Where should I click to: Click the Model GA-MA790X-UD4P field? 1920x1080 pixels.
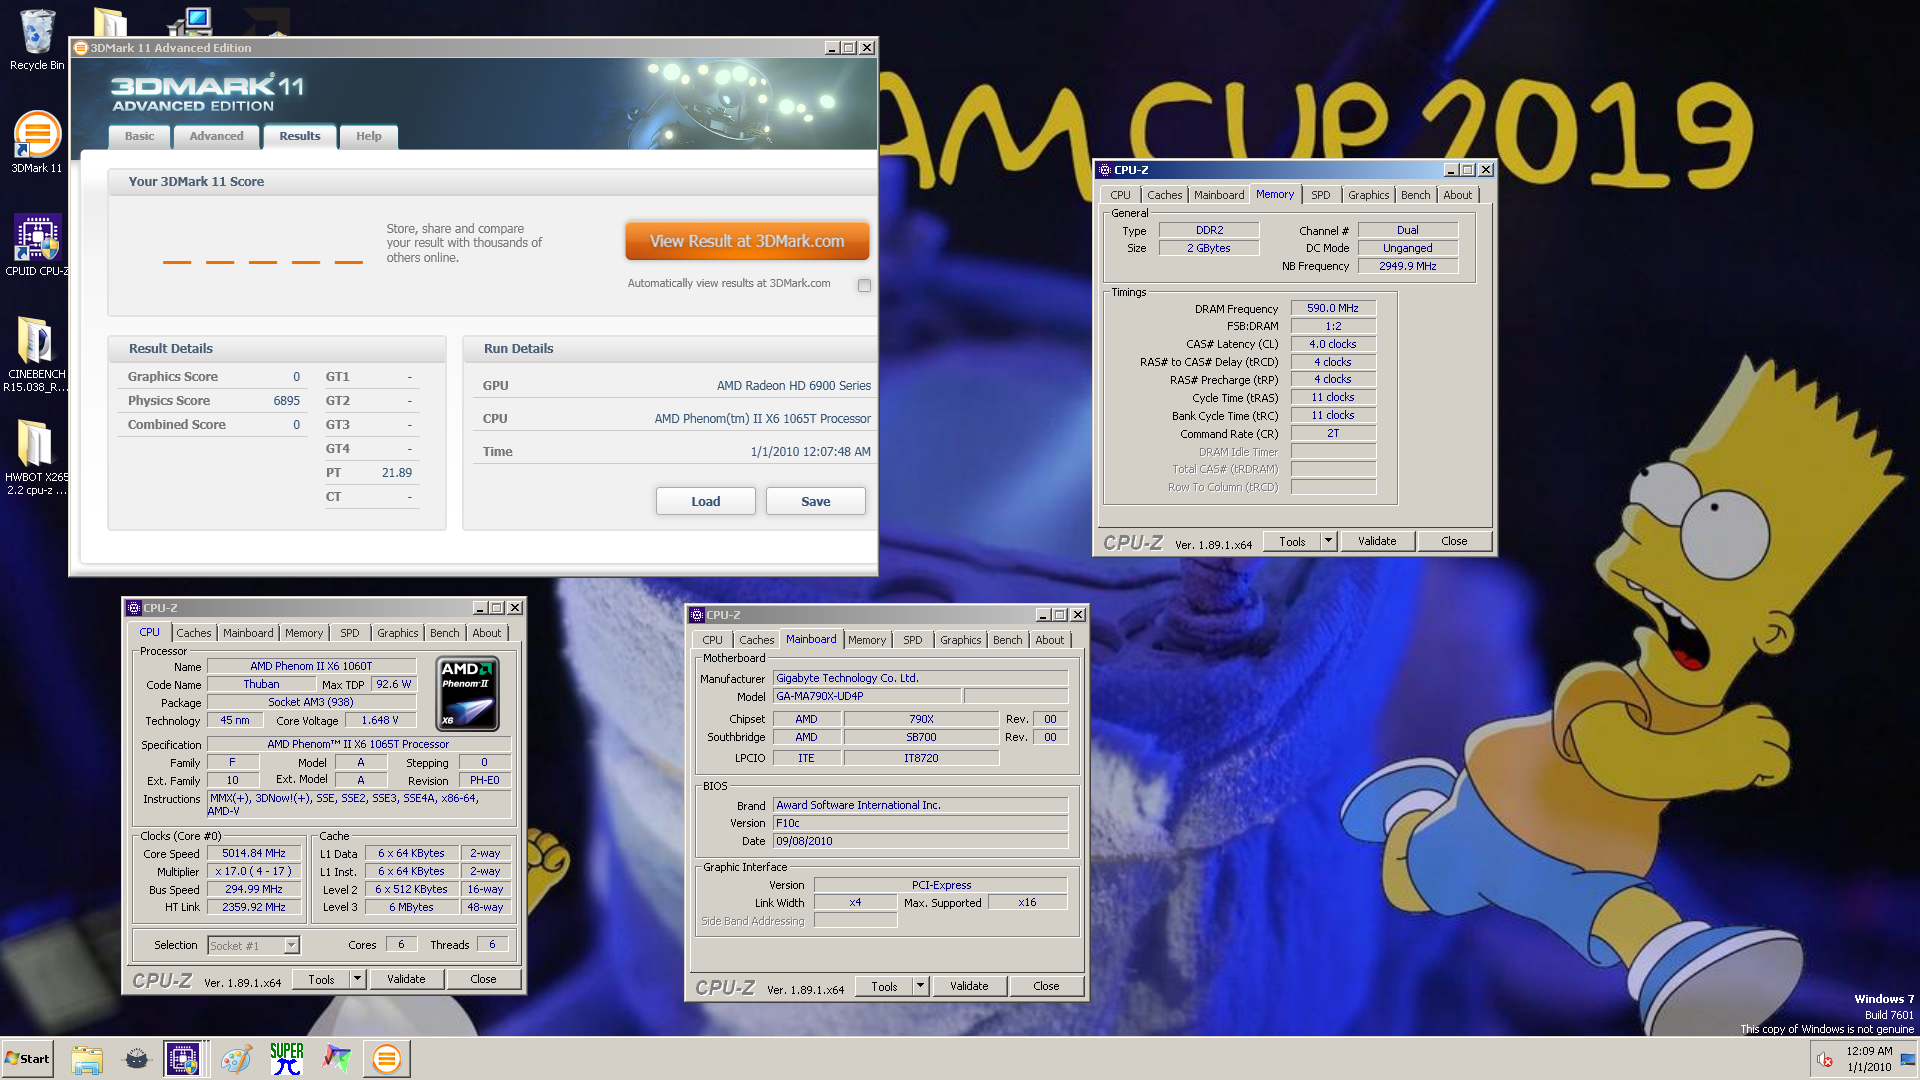867,696
